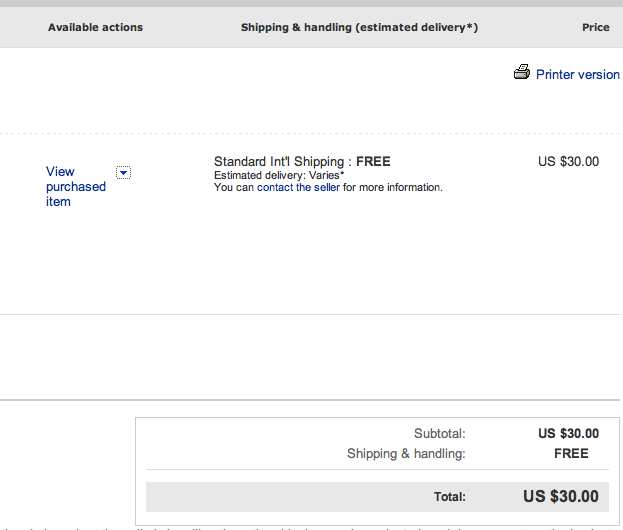Image resolution: width=623 pixels, height=530 pixels.
Task: Click the Price column header
Action: tap(596, 27)
